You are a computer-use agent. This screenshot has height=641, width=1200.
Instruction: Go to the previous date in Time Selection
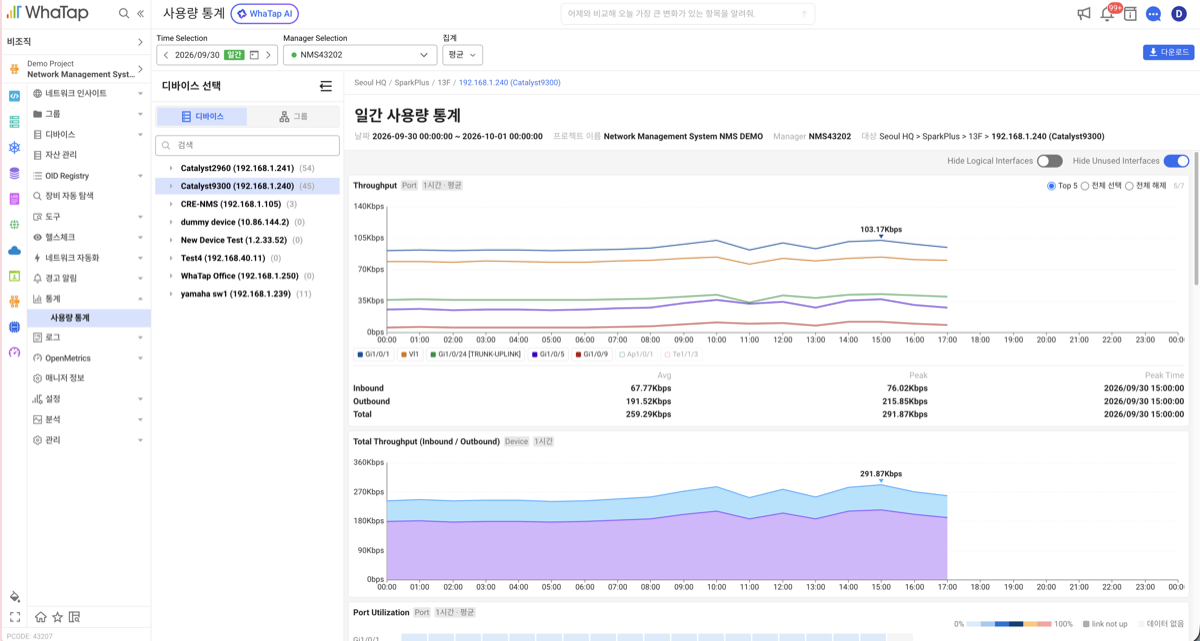(166, 55)
